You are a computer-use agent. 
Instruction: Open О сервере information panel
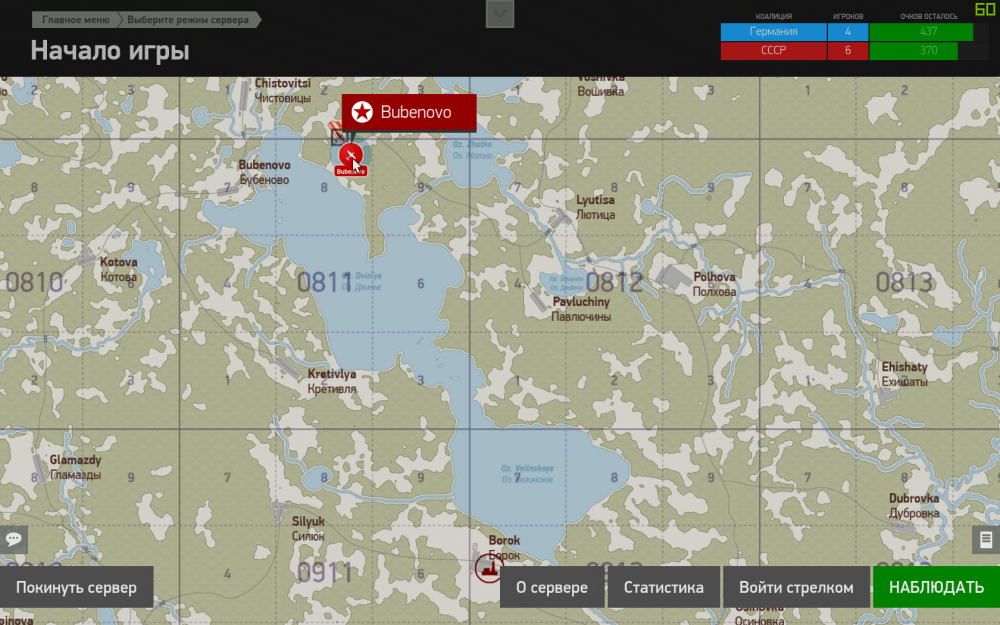click(x=553, y=588)
